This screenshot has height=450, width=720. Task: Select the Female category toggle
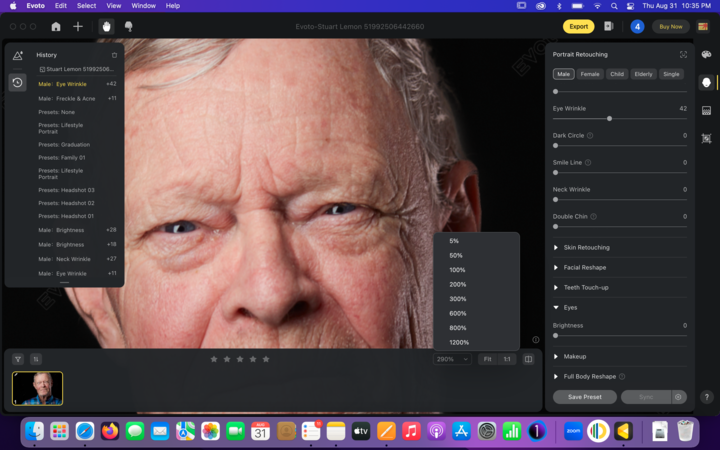click(x=590, y=74)
